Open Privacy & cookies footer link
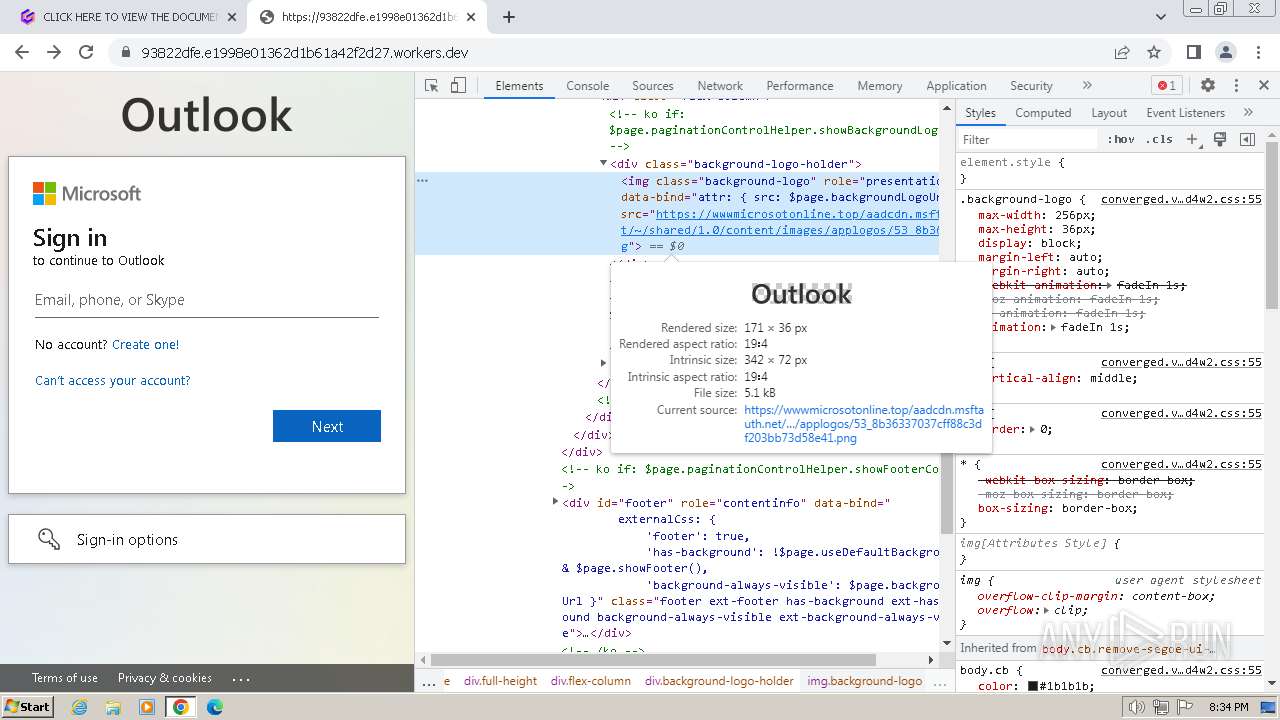Viewport: 1280px width, 720px height. (165, 677)
